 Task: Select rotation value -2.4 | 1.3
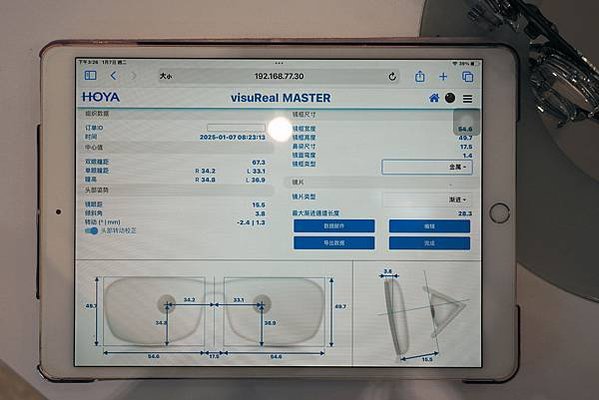tap(251, 222)
